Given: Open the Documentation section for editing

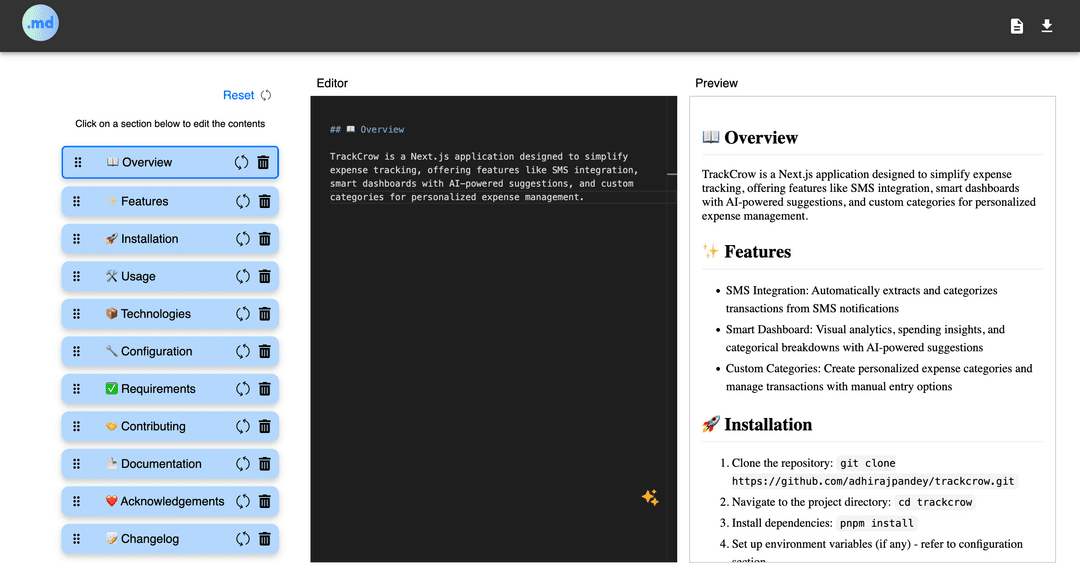Looking at the screenshot, I should coord(160,464).
